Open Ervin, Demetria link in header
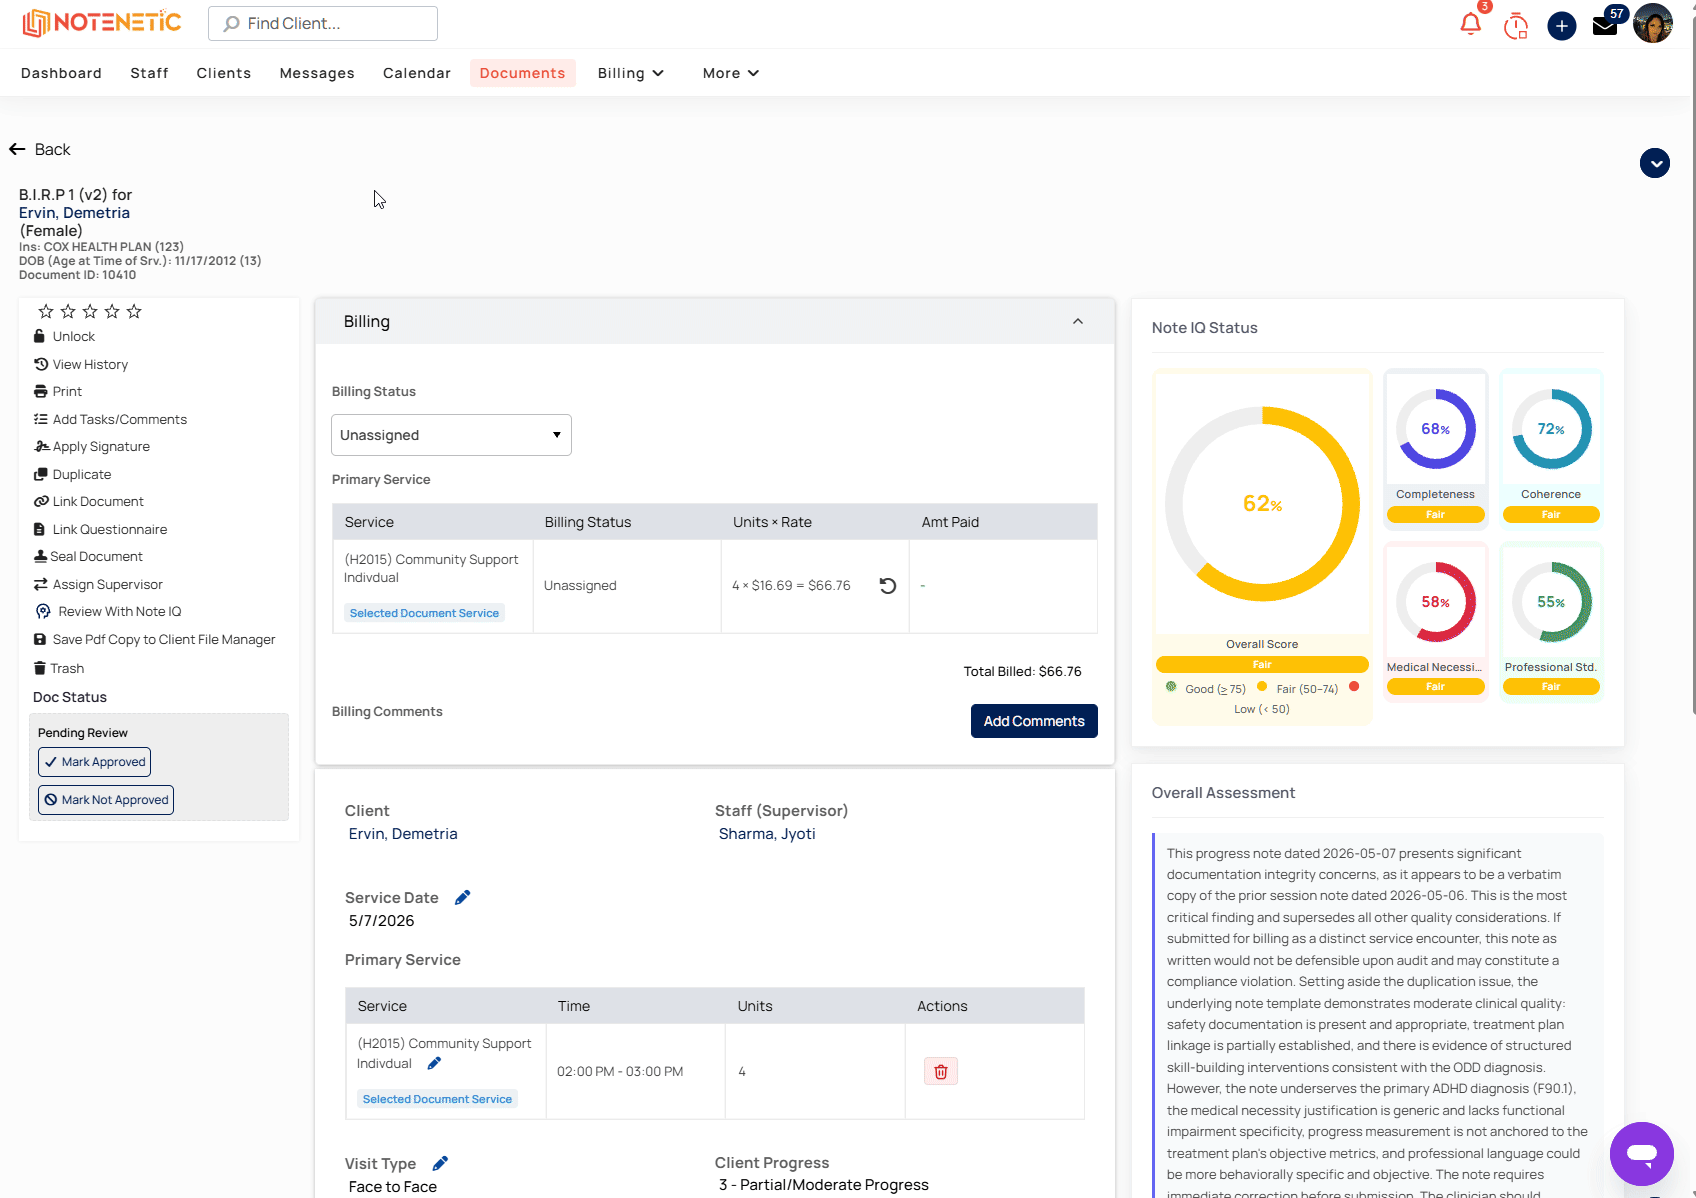The image size is (1696, 1198). [x=74, y=213]
